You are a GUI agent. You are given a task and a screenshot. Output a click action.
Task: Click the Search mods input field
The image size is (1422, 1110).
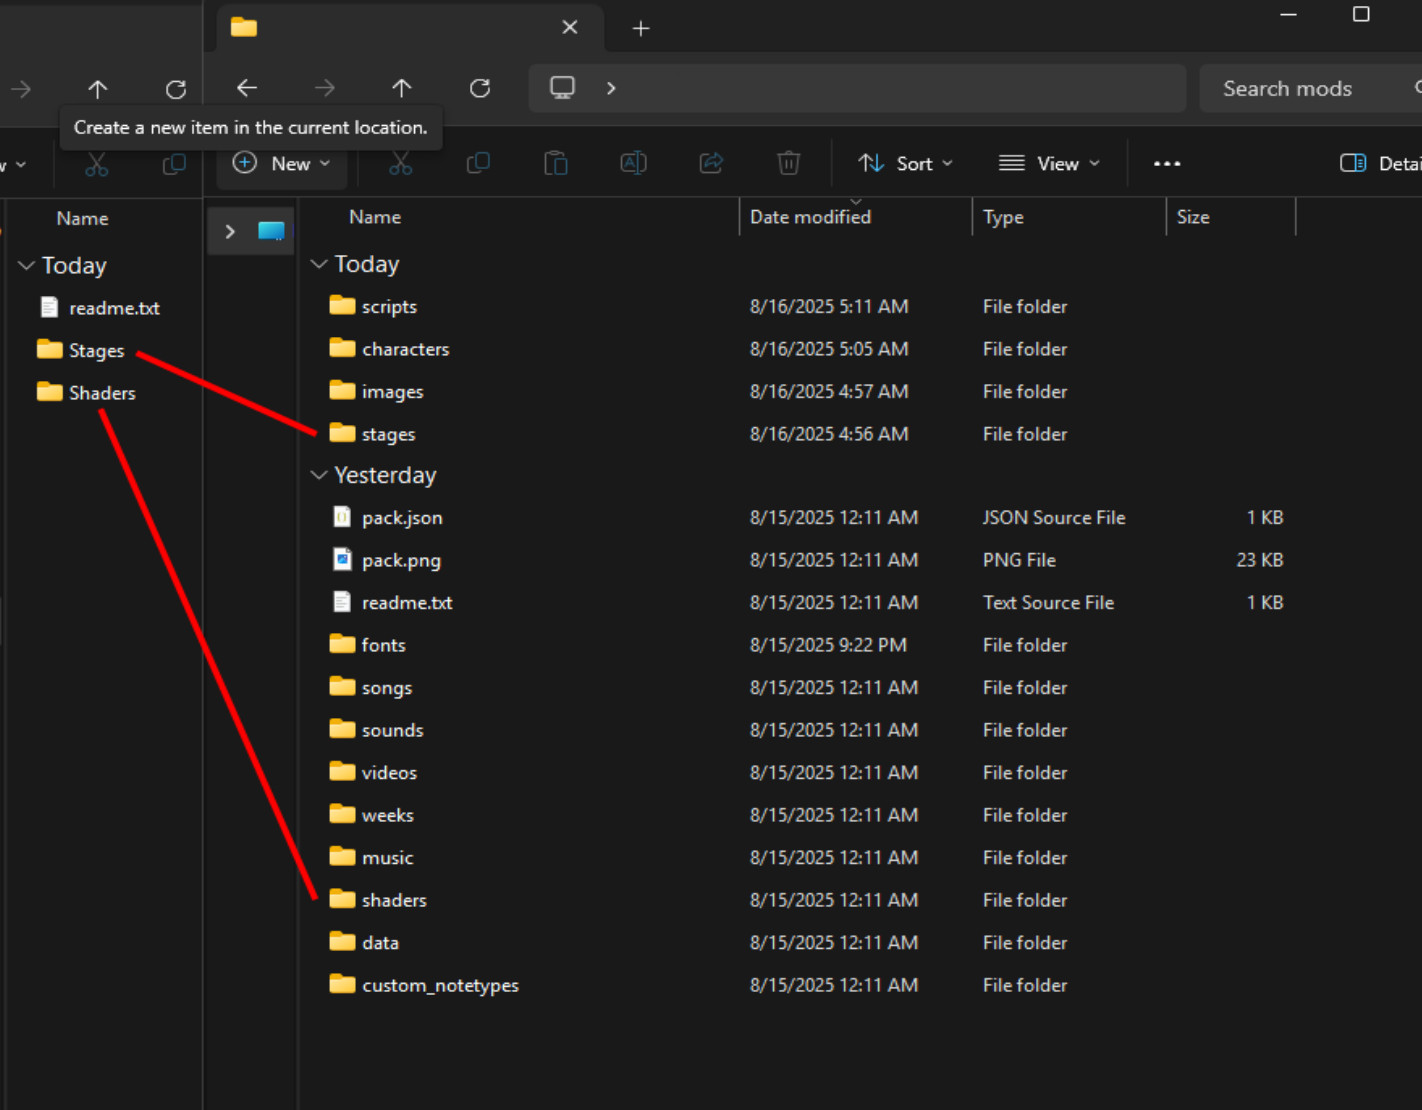click(x=1300, y=88)
